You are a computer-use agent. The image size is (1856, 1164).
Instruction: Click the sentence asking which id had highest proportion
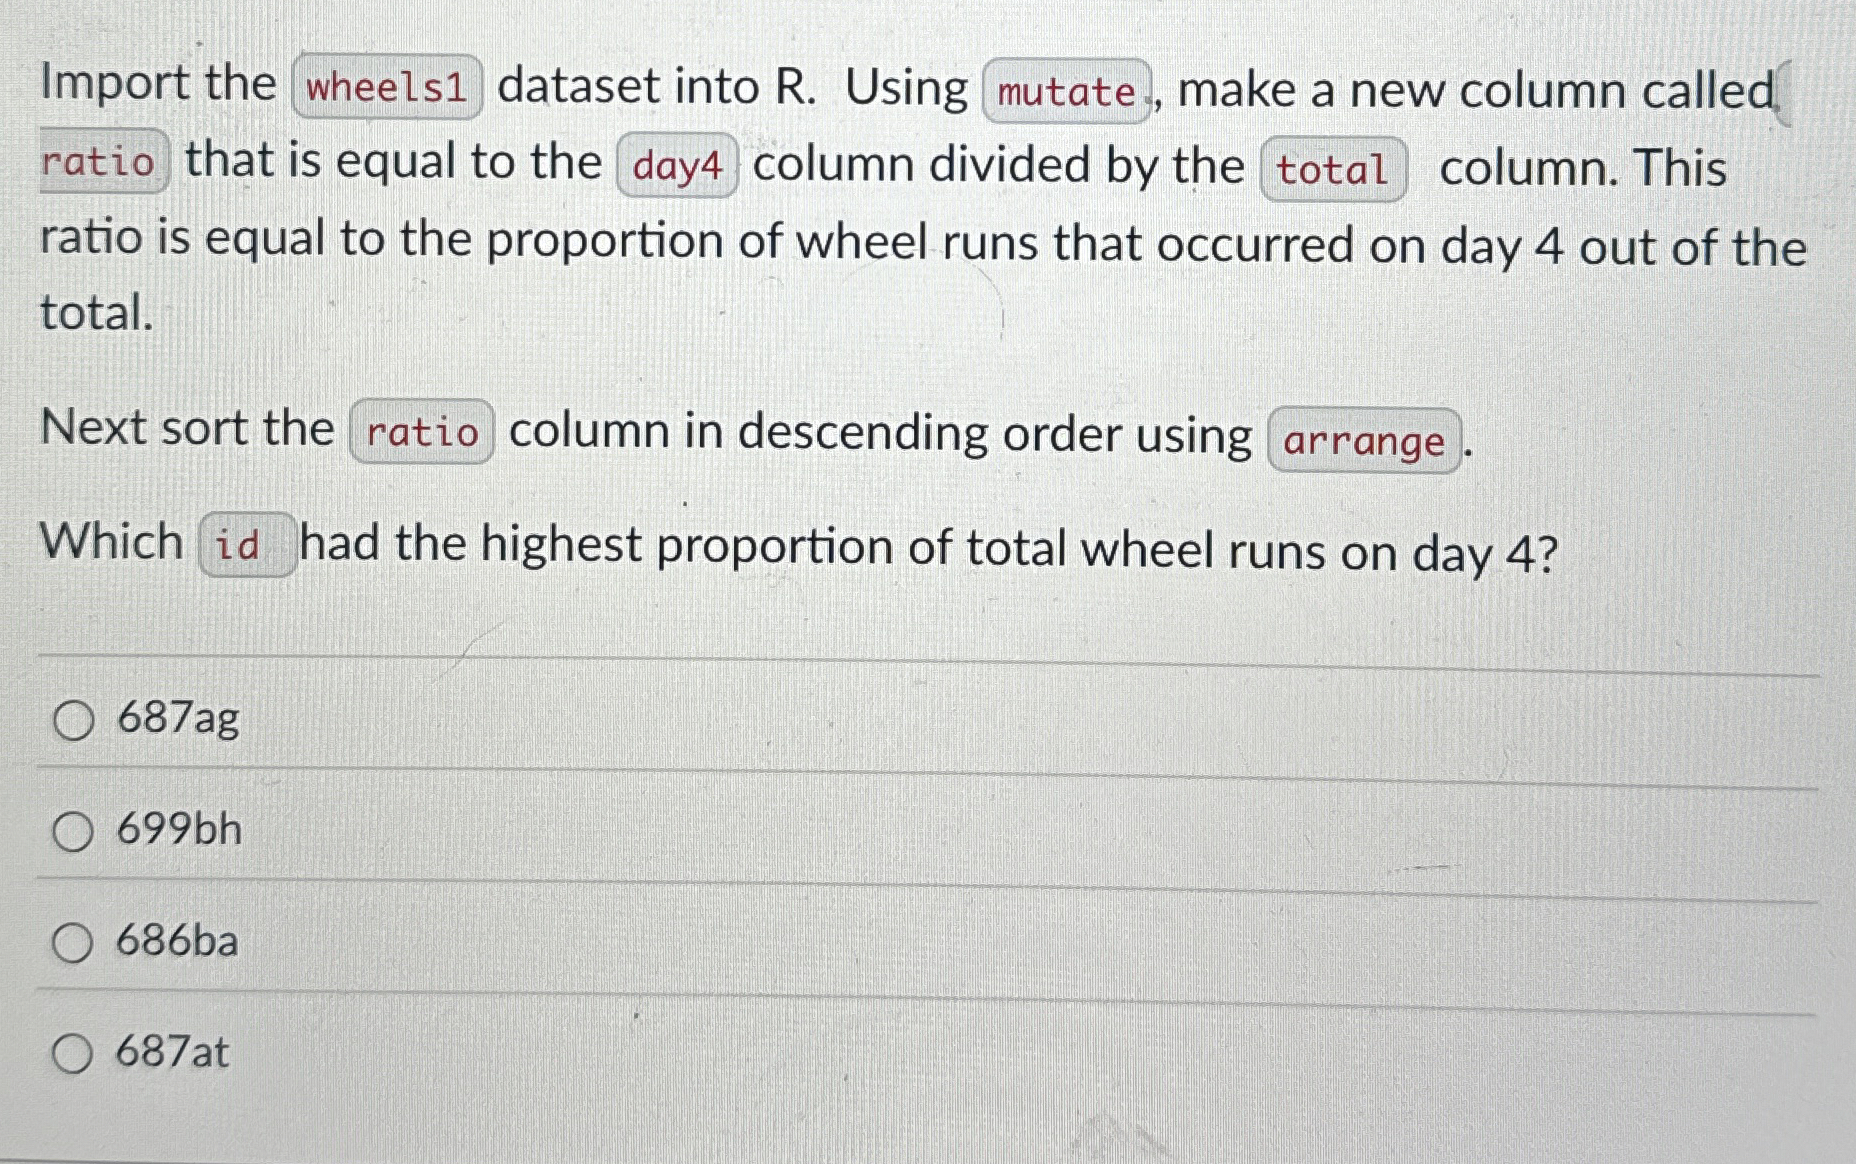click(x=800, y=543)
